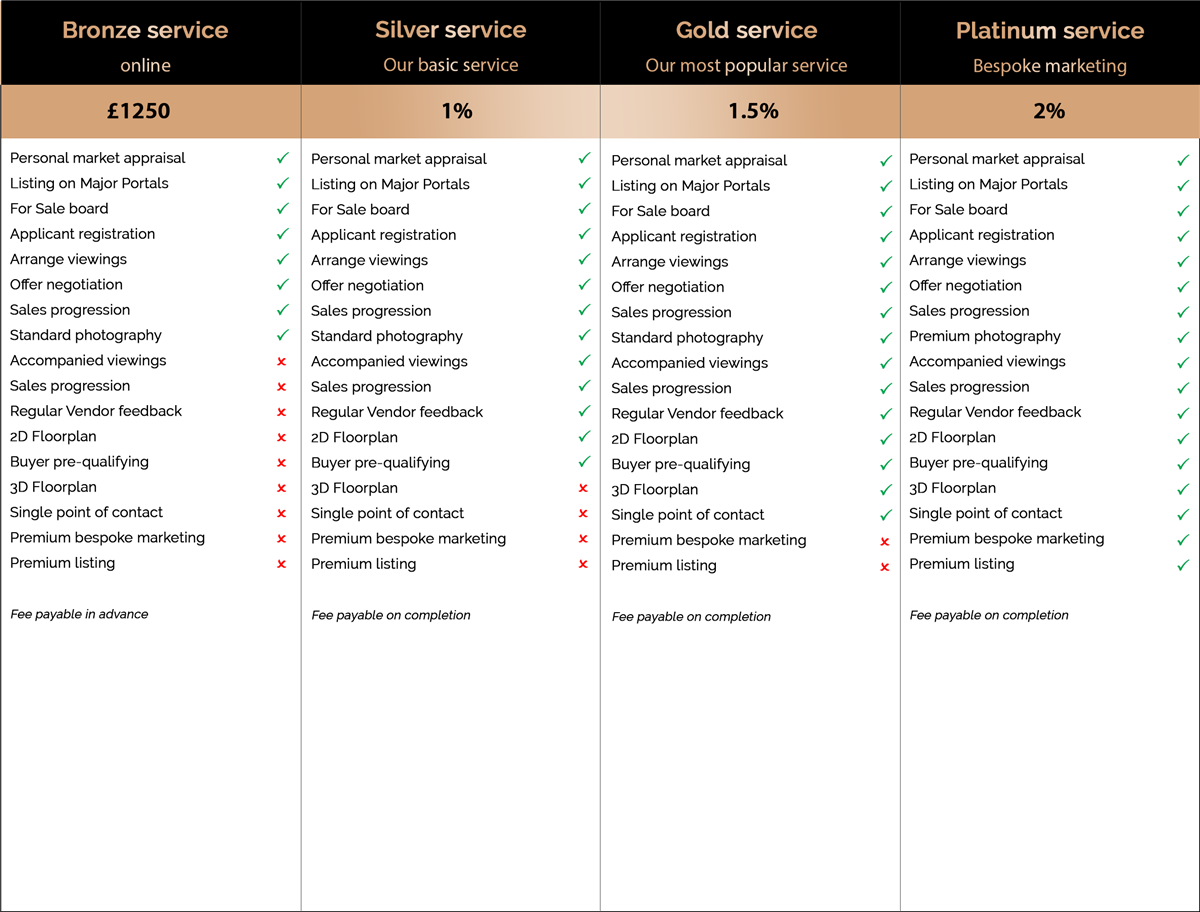The image size is (1200, 912).
Task: Click Platinum Premium listing green checkmark
Action: (1183, 564)
